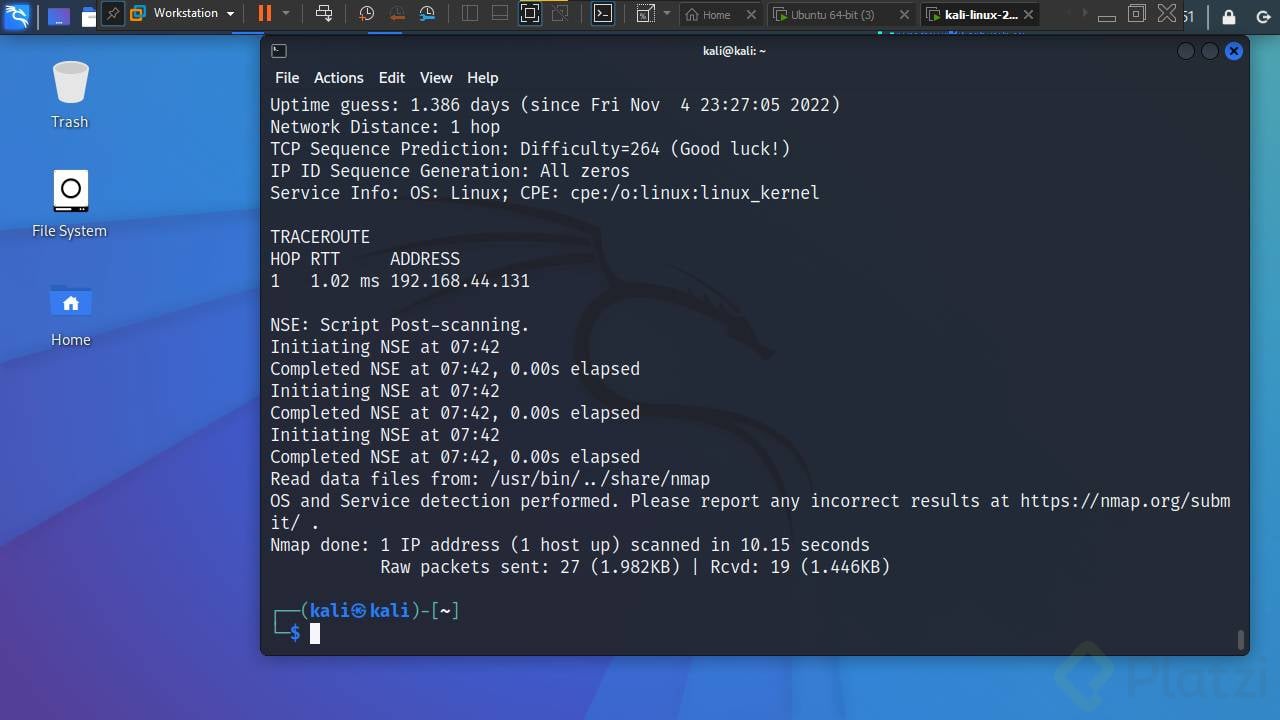The image size is (1280, 720).
Task: Click the thumbnail bar layout icon
Action: click(x=500, y=14)
